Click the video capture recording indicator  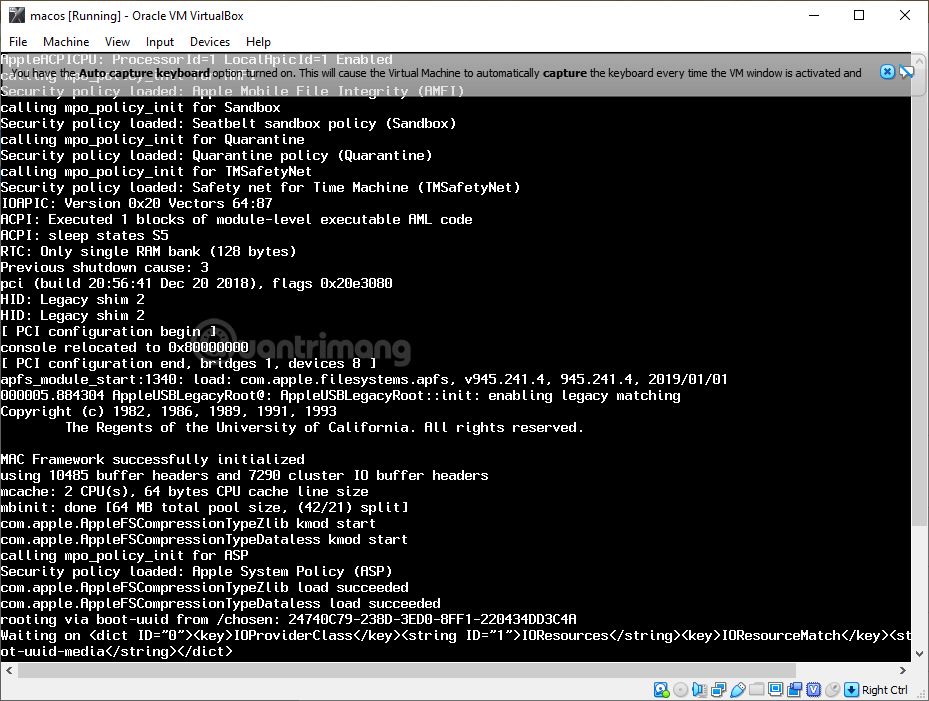794,690
